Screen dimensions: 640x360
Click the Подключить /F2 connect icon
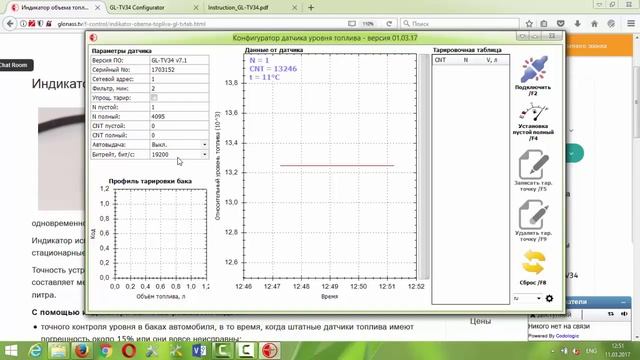click(533, 69)
